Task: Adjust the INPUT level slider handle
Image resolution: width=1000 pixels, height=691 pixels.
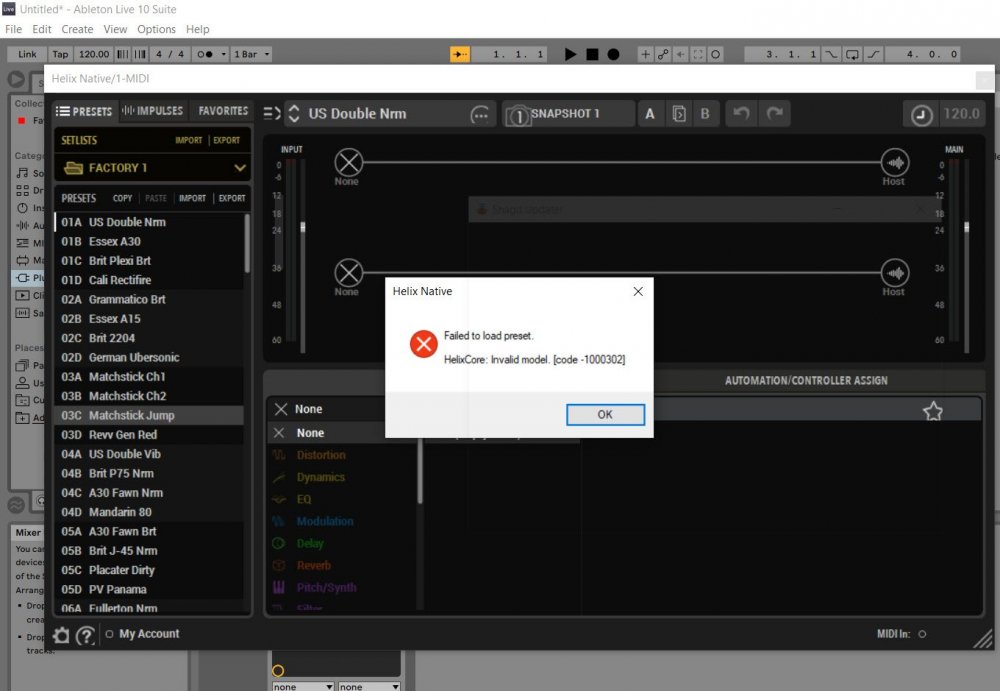Action: coord(303,227)
